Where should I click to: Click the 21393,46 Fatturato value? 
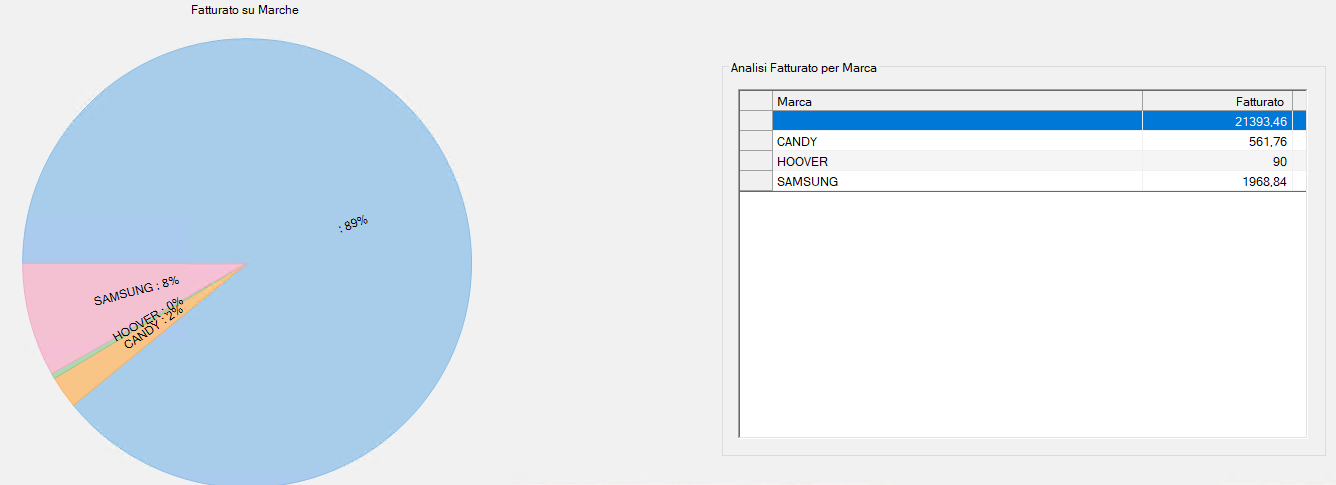coord(1216,121)
